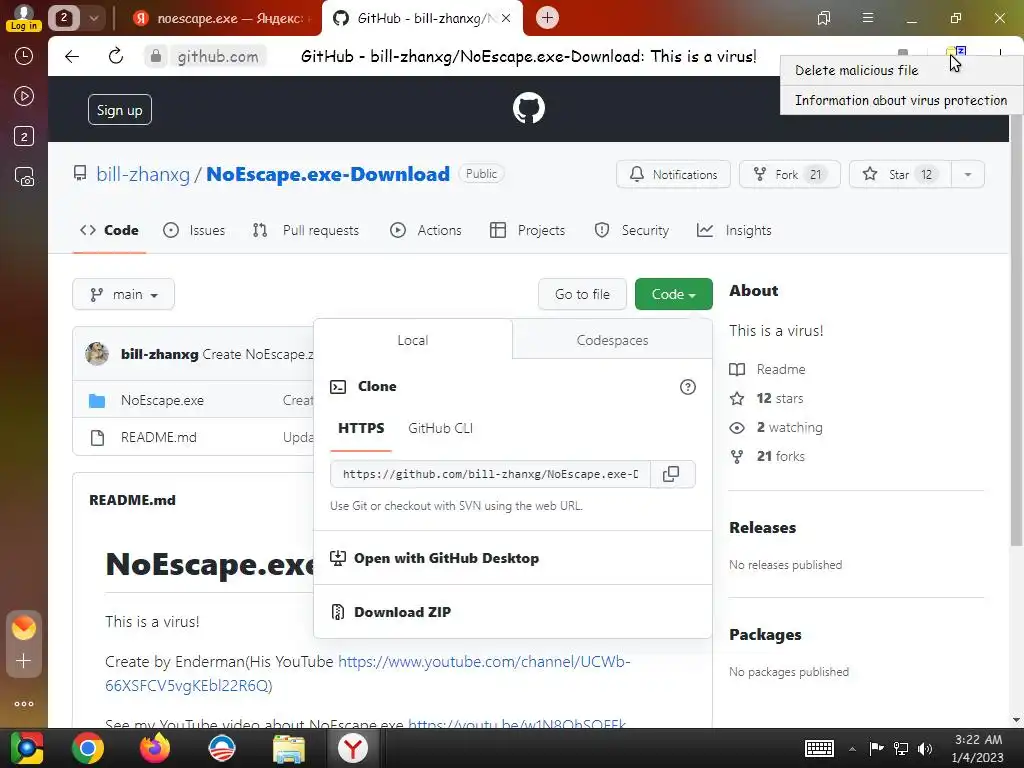Open the Insights repository tab

[x=734, y=231]
